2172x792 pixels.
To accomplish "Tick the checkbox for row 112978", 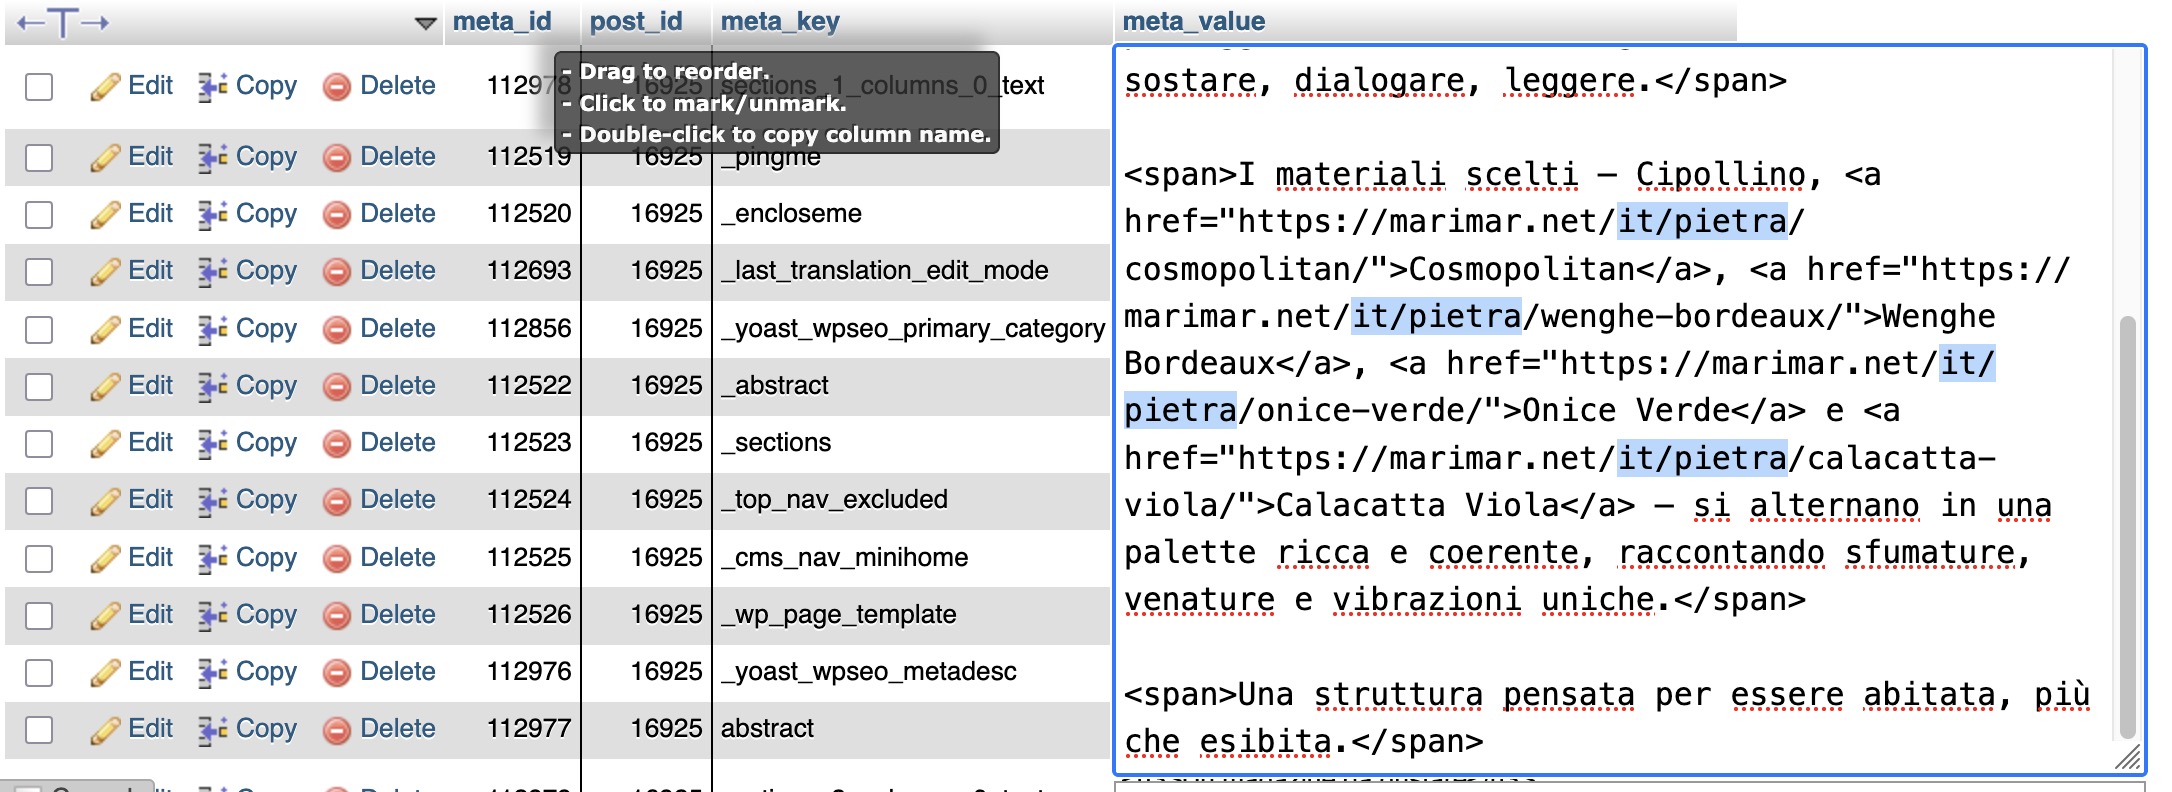I will point(39,87).
